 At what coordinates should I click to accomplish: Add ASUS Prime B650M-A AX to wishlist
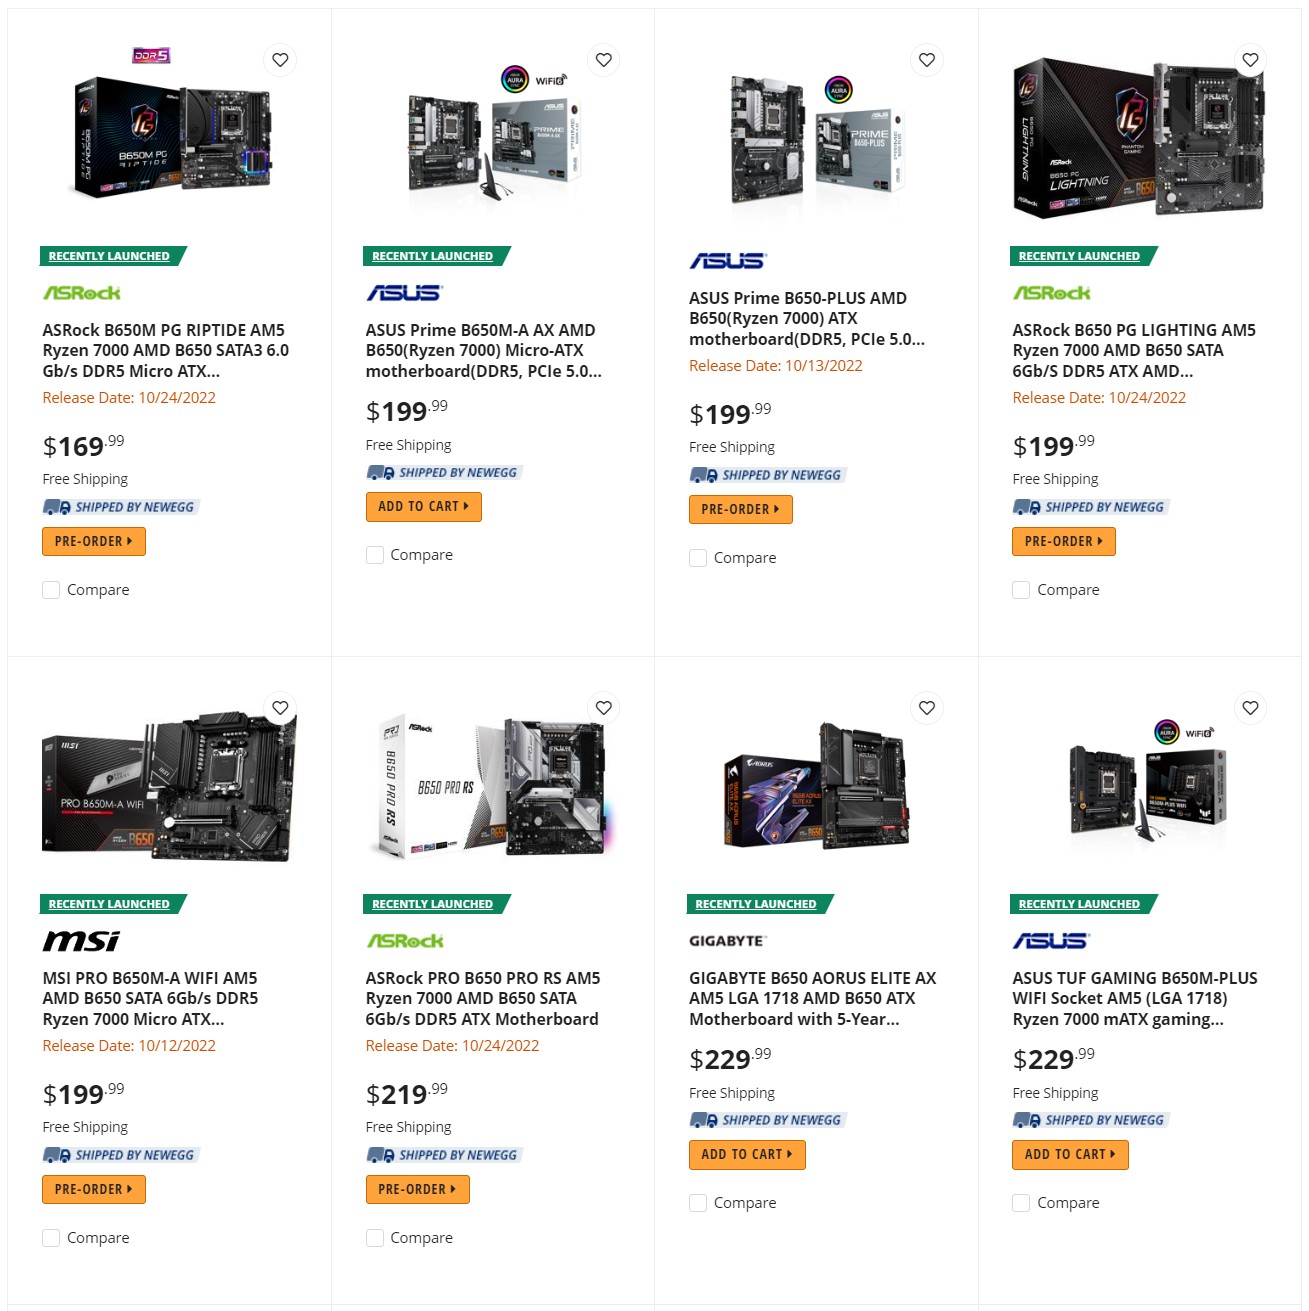[603, 60]
